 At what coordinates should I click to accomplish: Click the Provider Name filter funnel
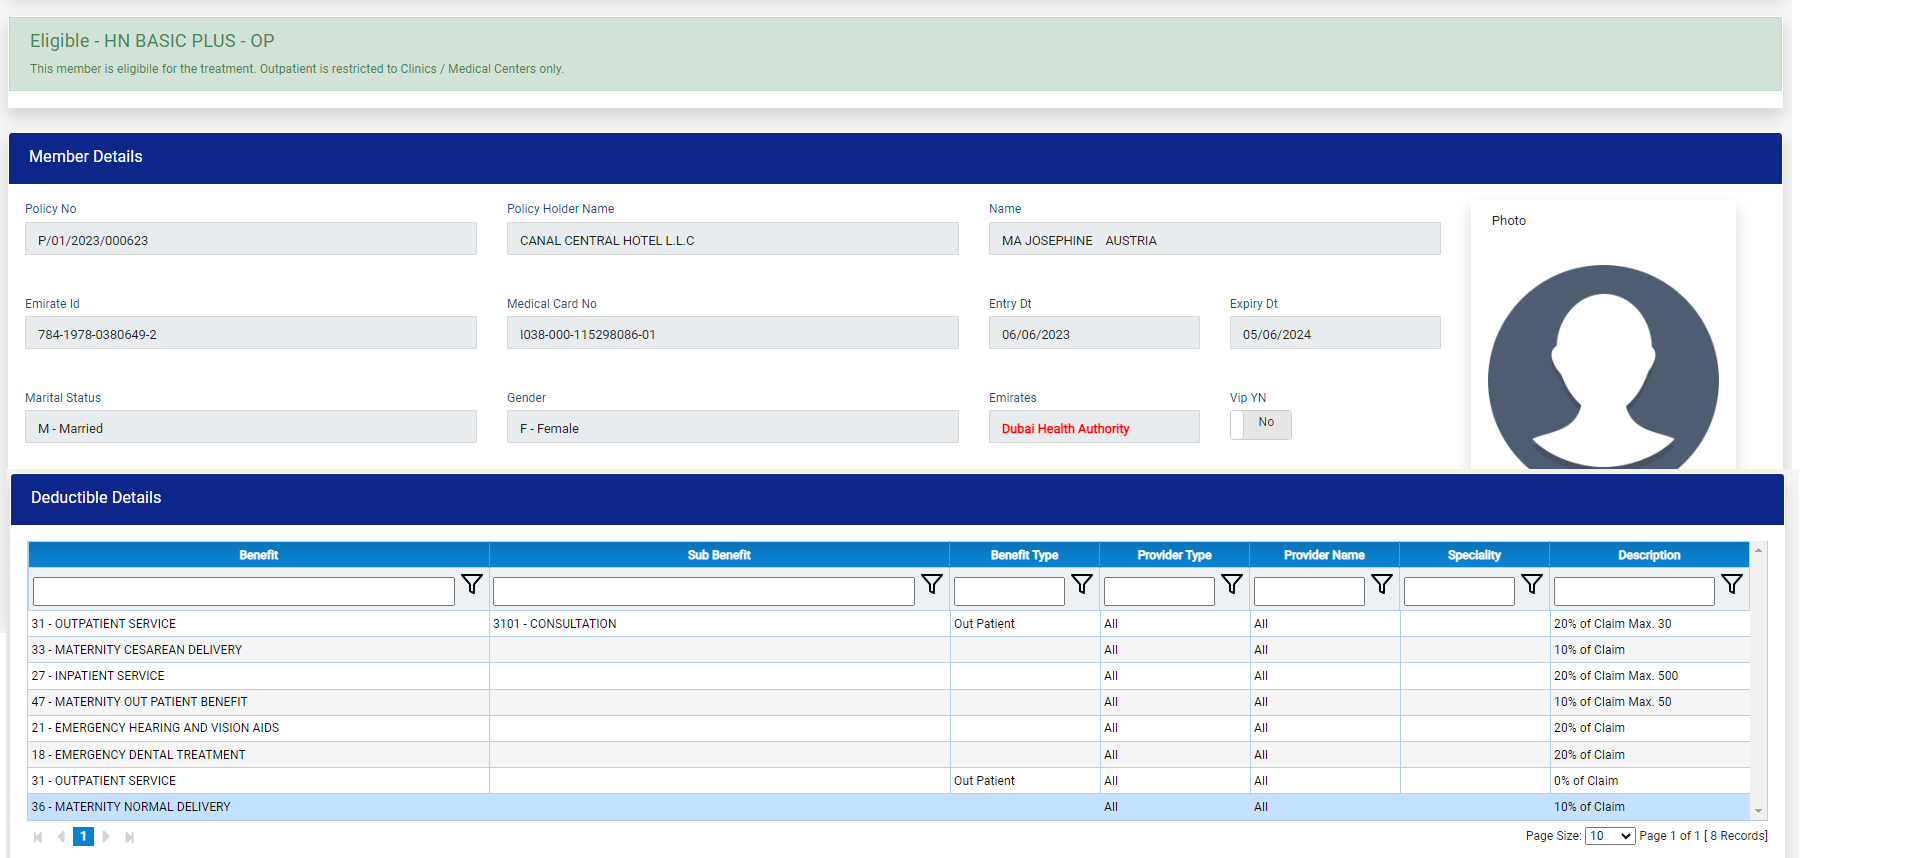(x=1381, y=584)
